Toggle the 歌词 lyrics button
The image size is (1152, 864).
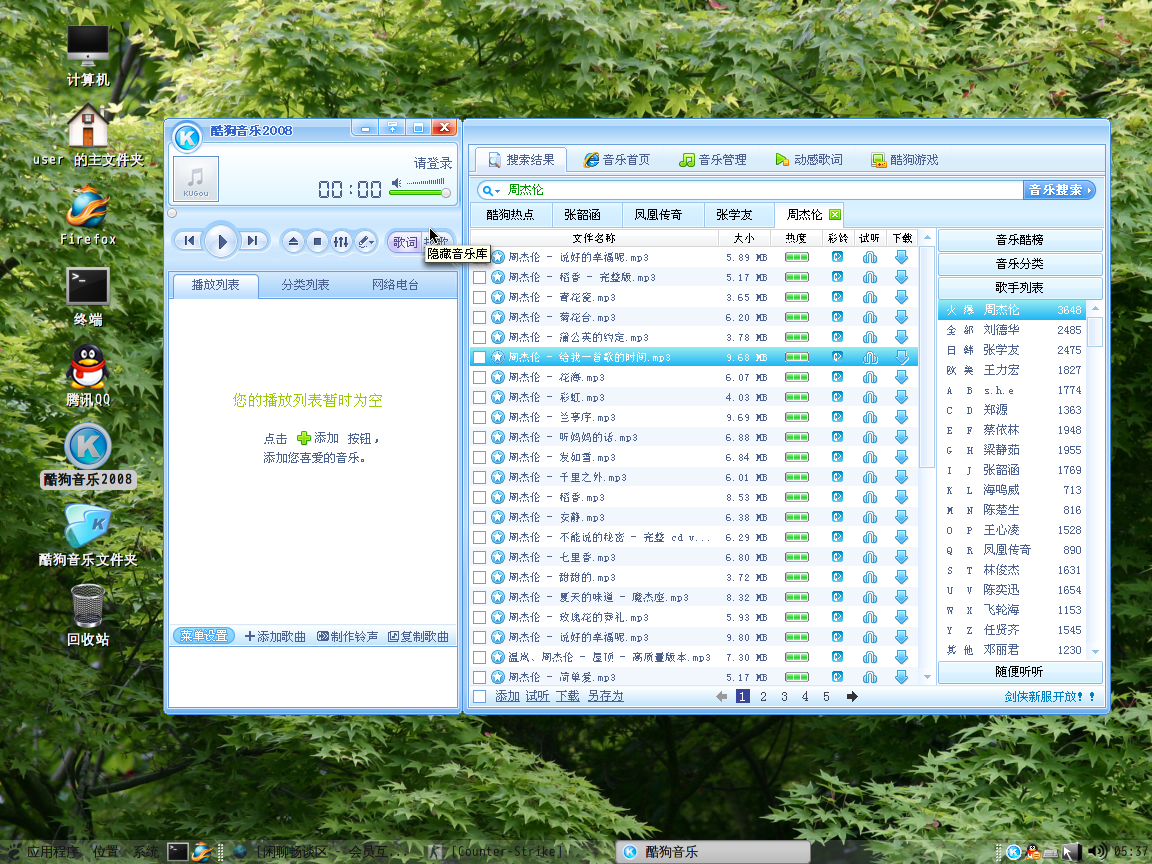tap(404, 242)
